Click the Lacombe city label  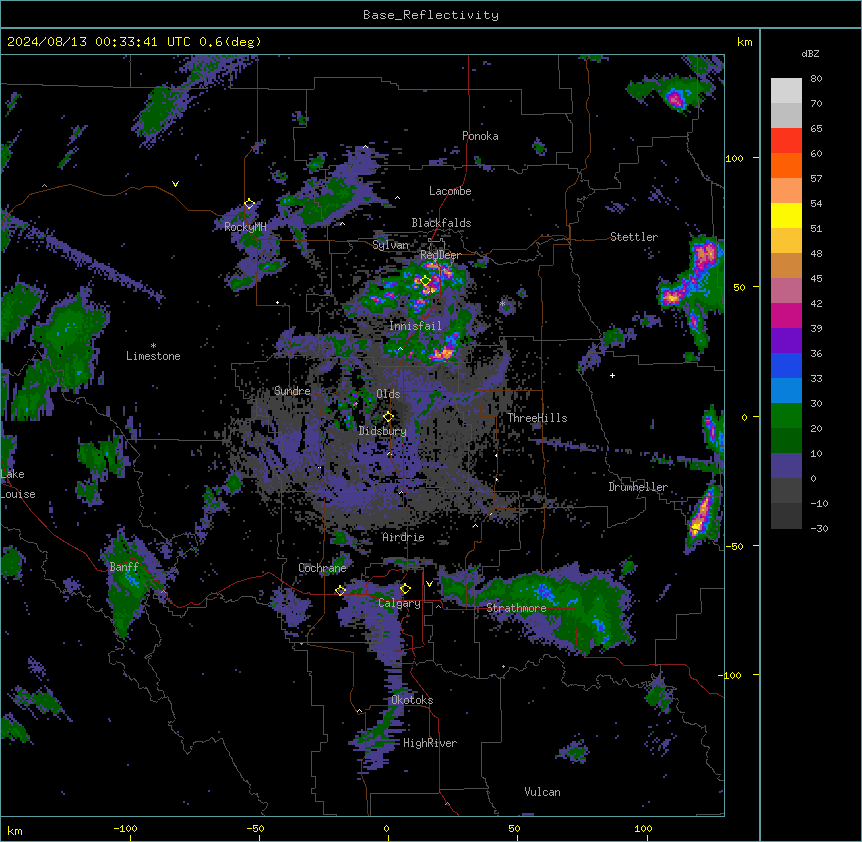point(450,191)
